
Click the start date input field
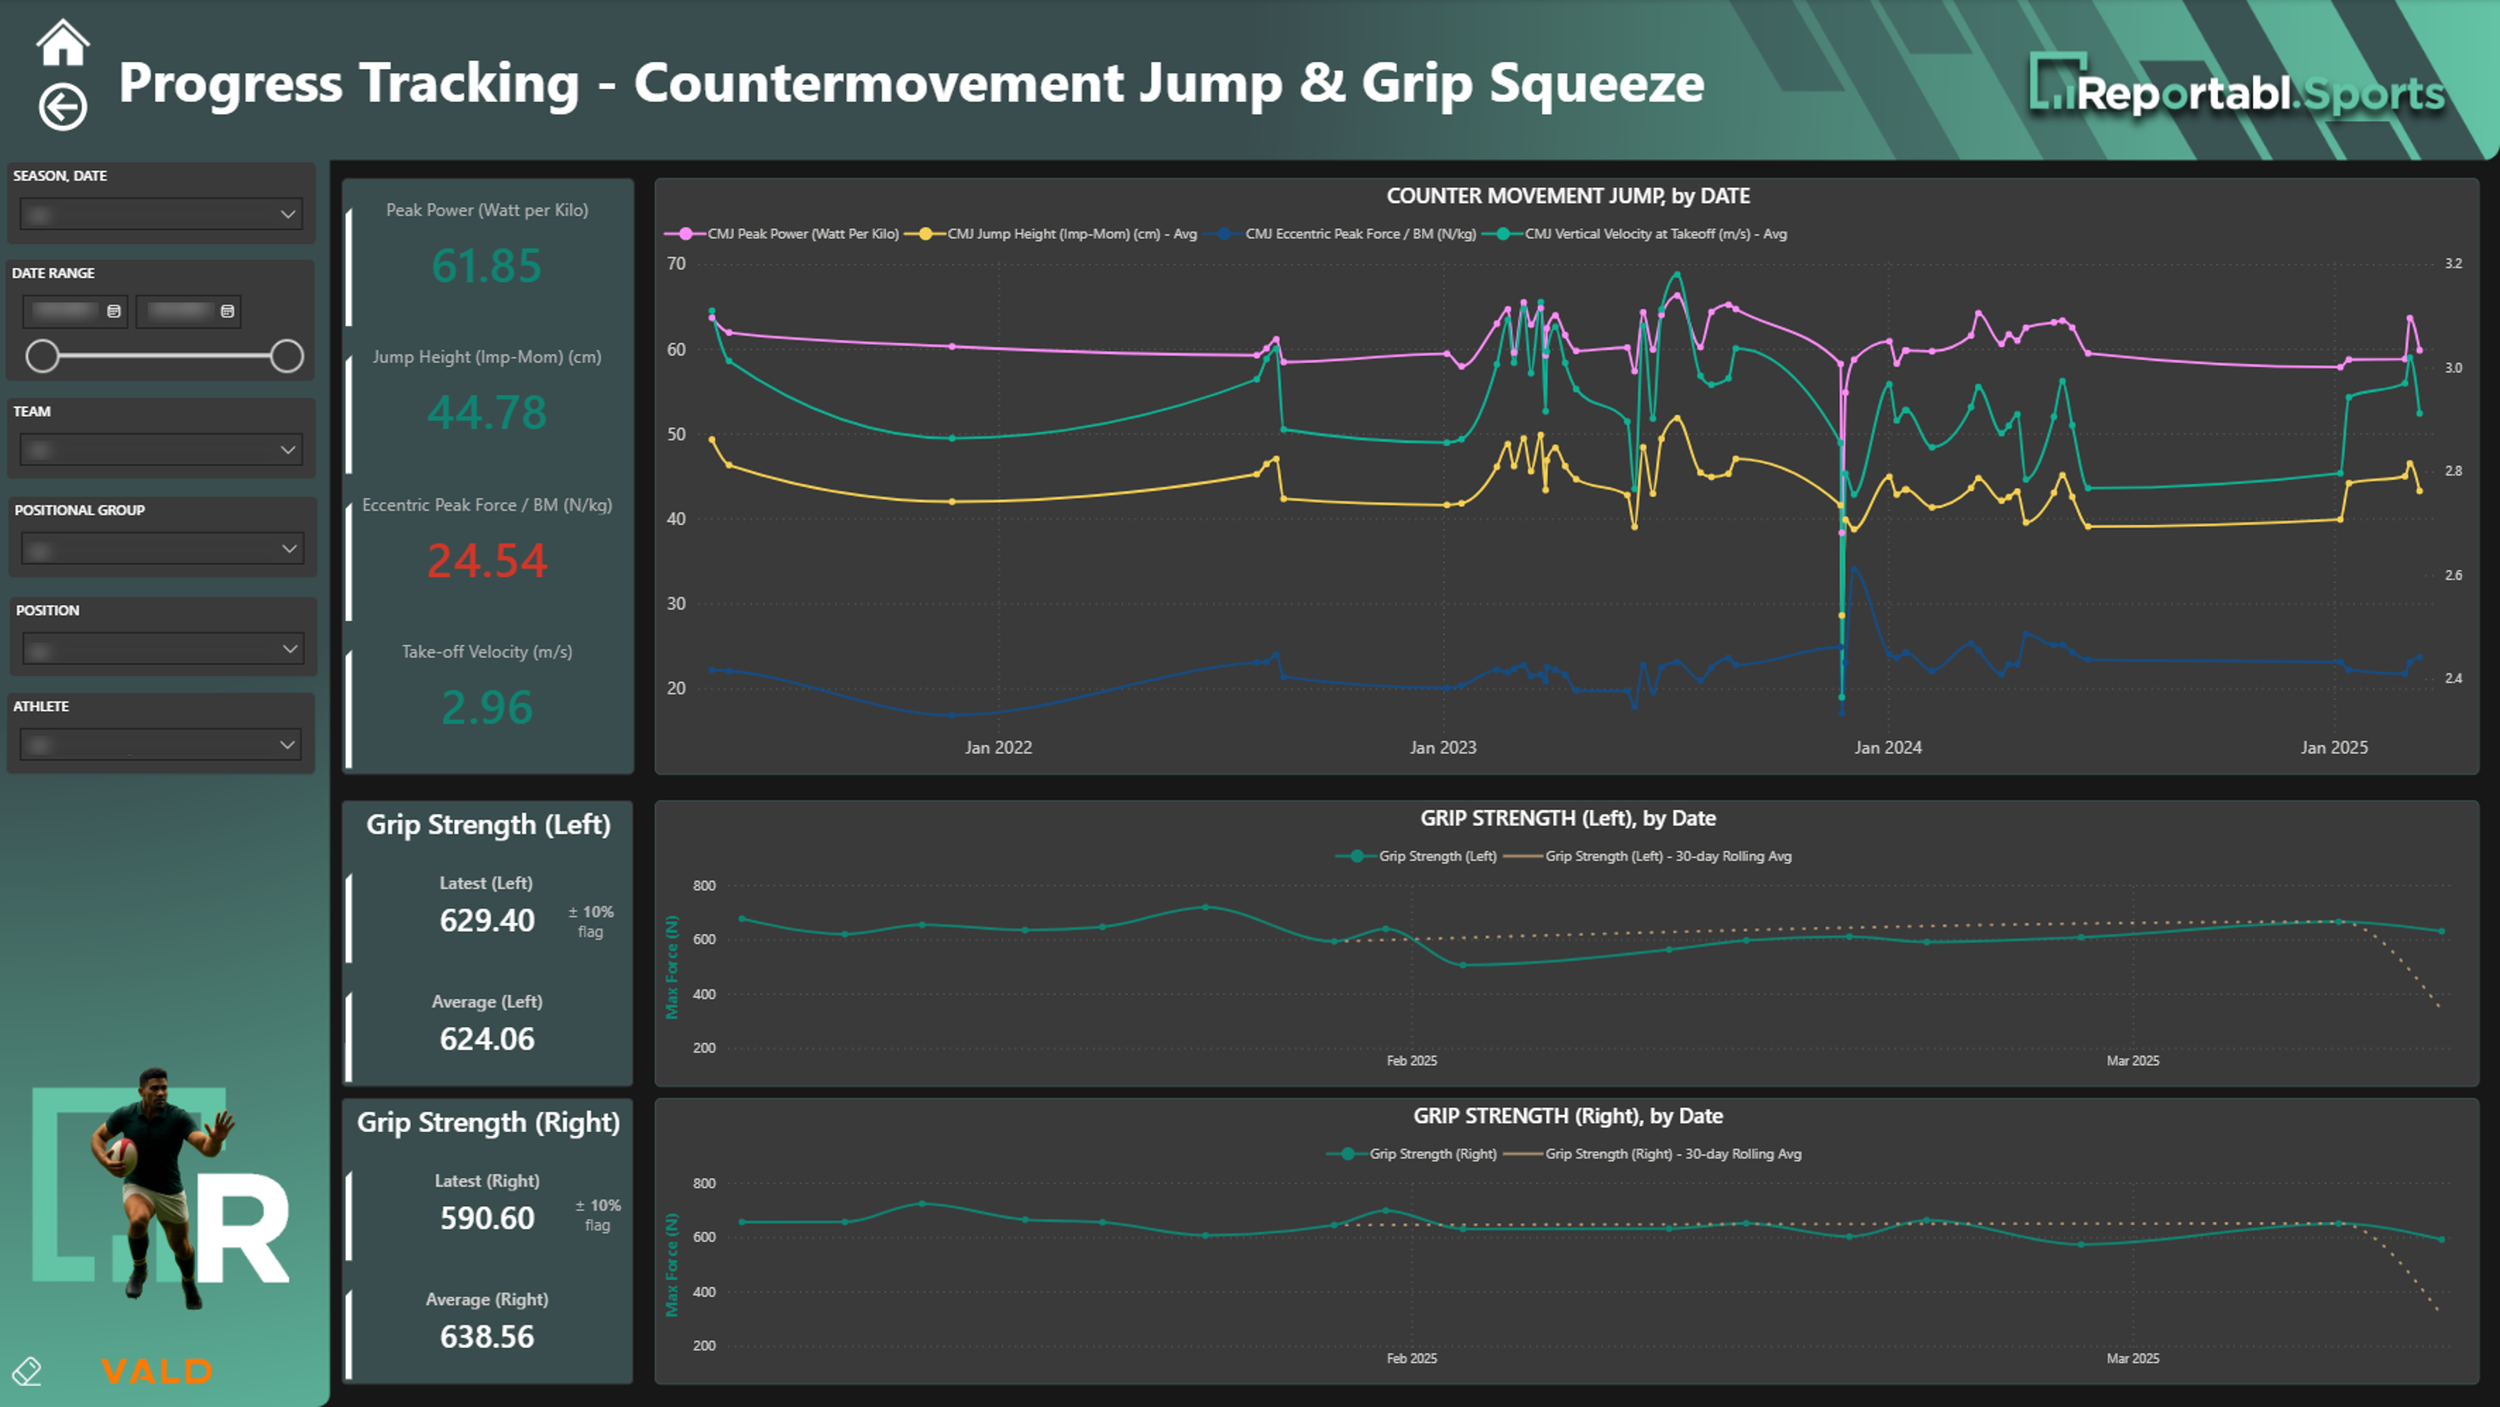pyautogui.click(x=66, y=311)
